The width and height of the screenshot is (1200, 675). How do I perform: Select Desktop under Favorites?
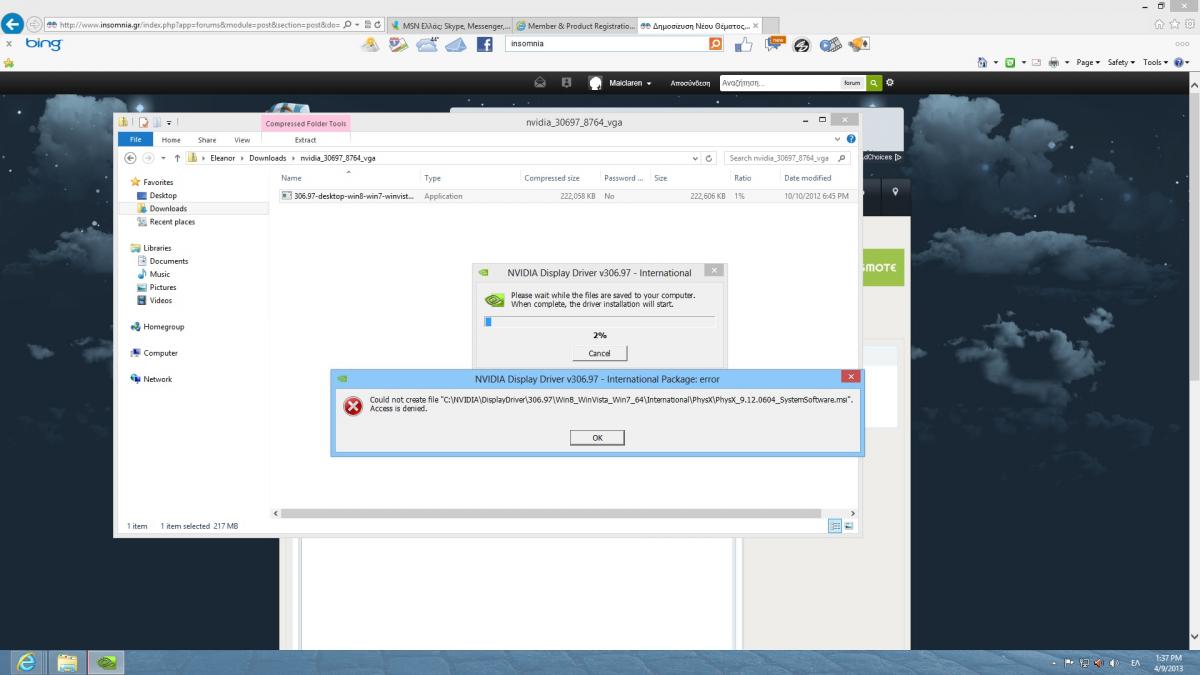click(x=163, y=196)
